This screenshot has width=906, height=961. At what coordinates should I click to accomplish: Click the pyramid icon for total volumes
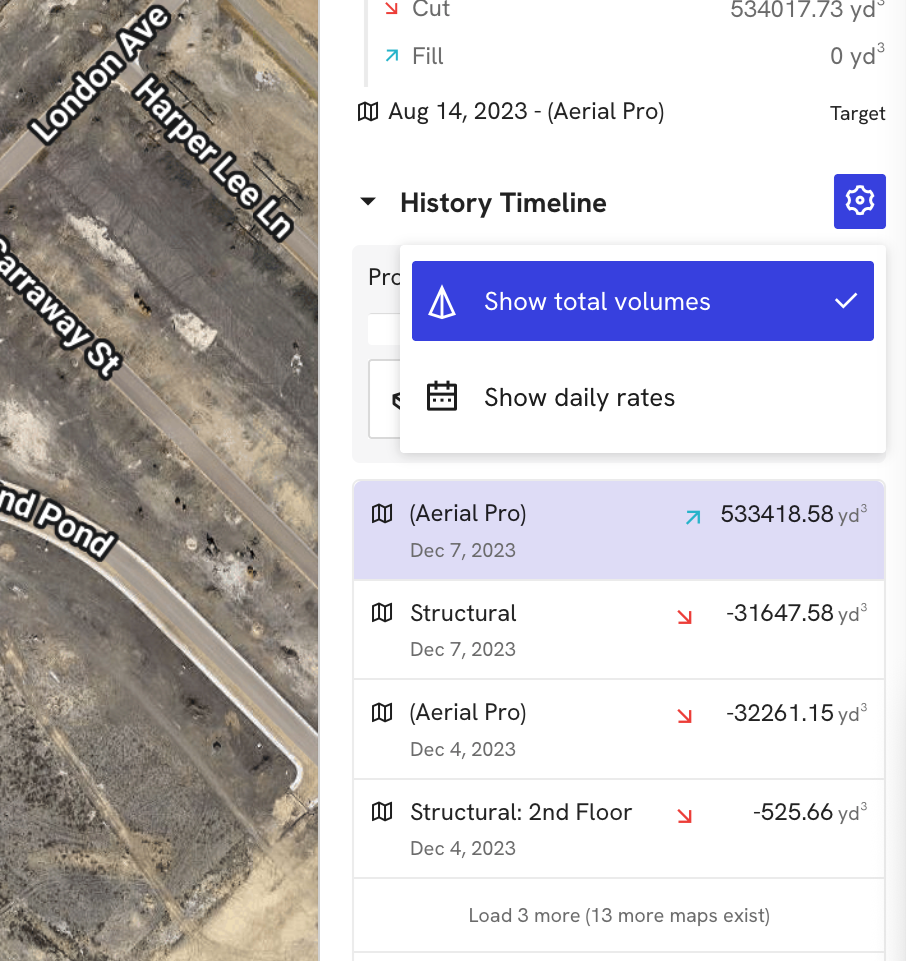click(442, 302)
